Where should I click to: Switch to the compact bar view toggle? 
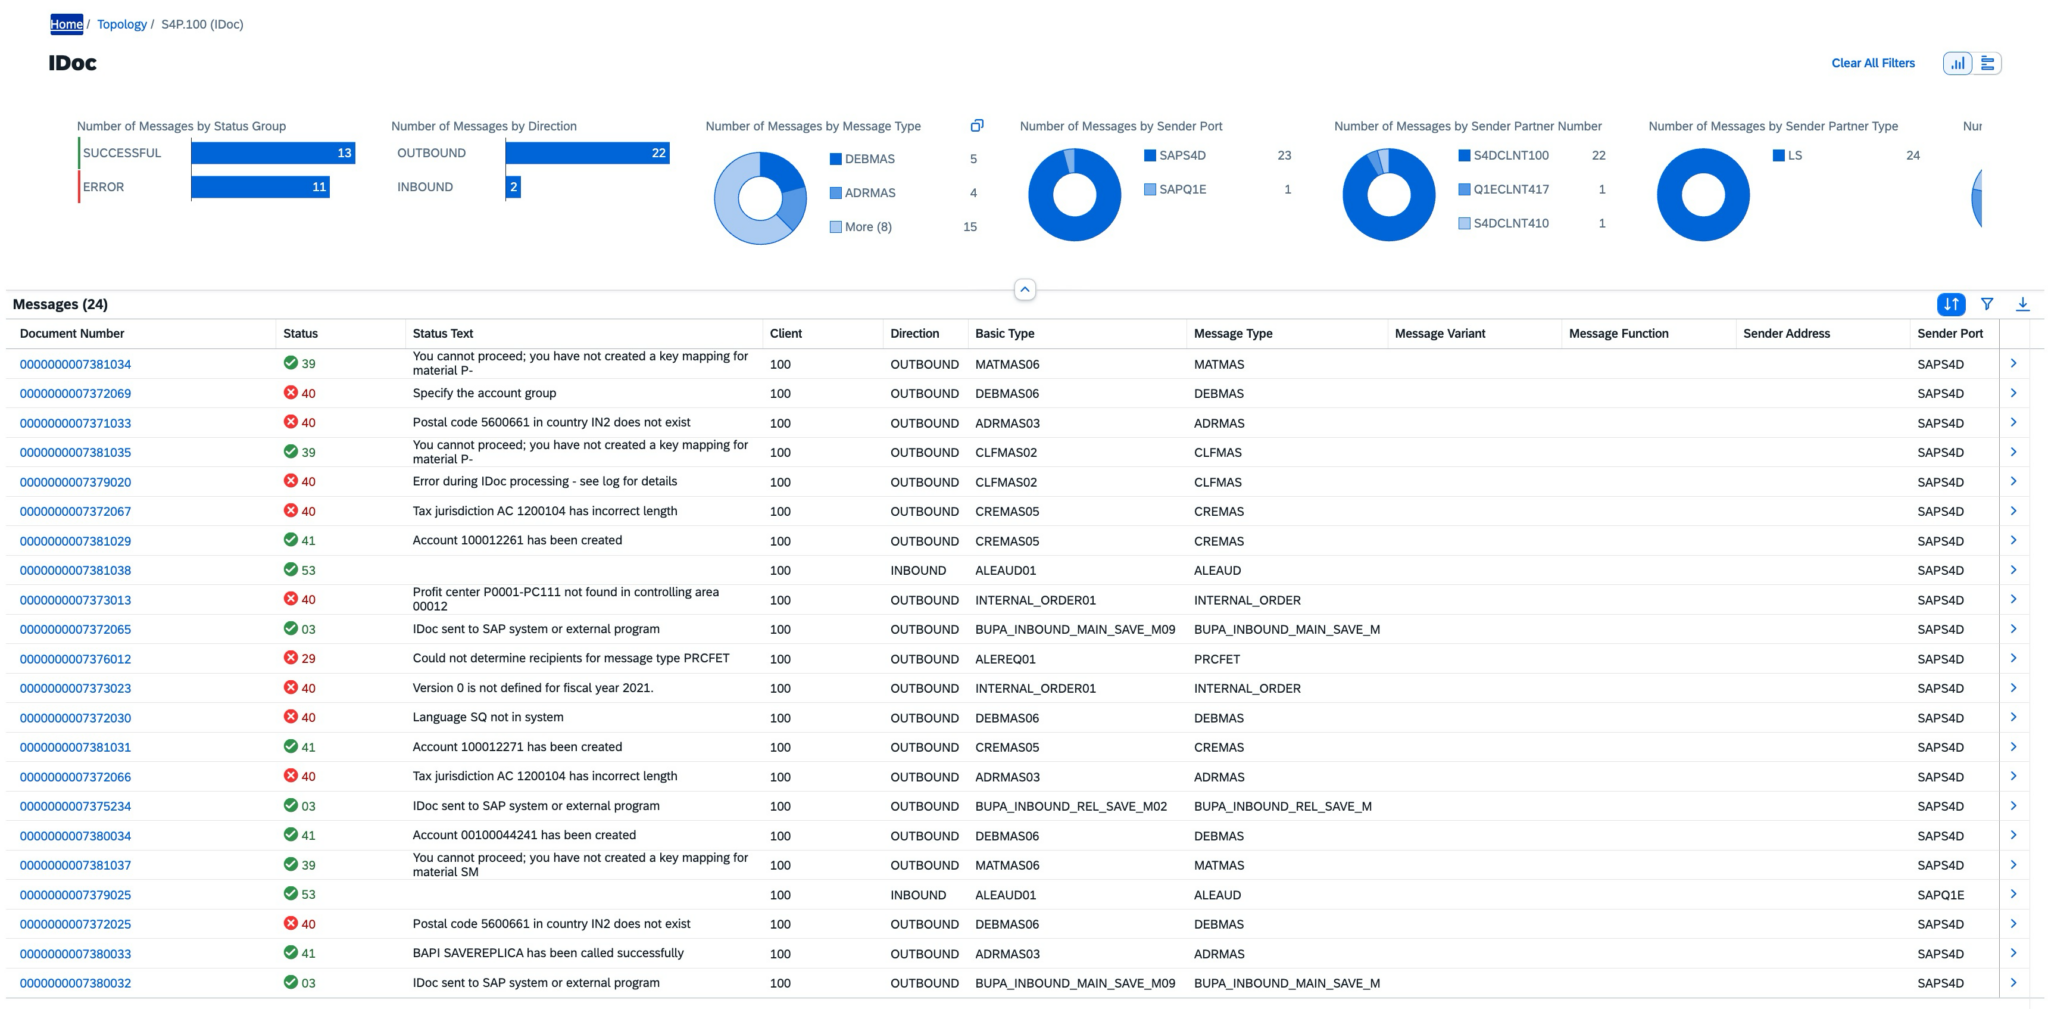click(1987, 63)
